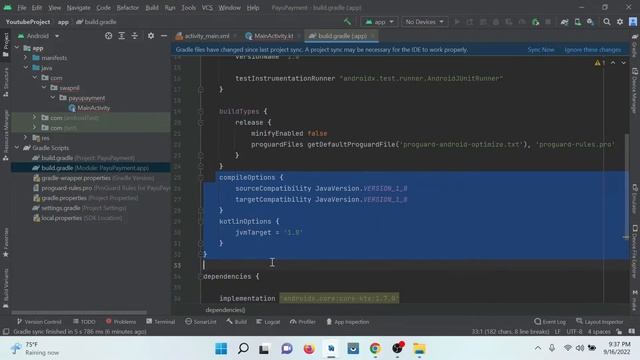Click the 4 spaces indent status

pos(599,331)
